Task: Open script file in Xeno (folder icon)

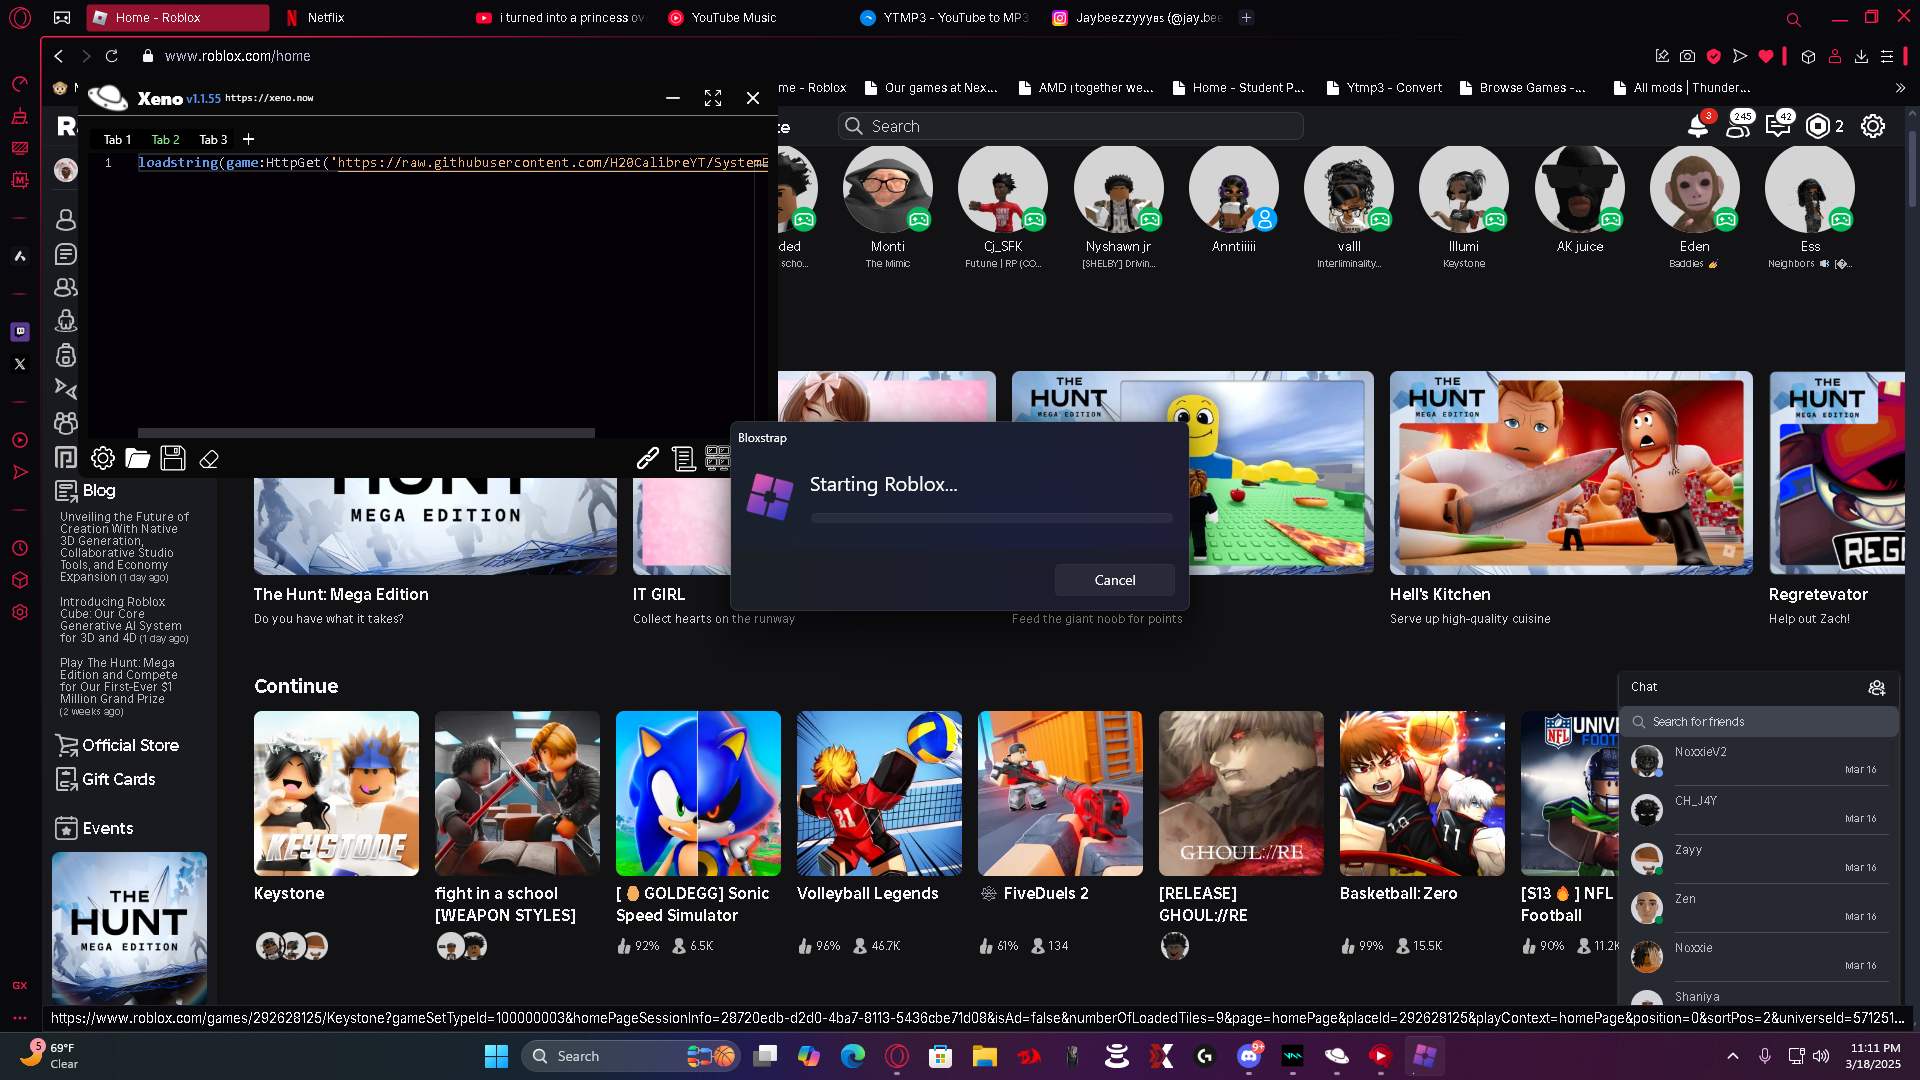Action: click(138, 459)
